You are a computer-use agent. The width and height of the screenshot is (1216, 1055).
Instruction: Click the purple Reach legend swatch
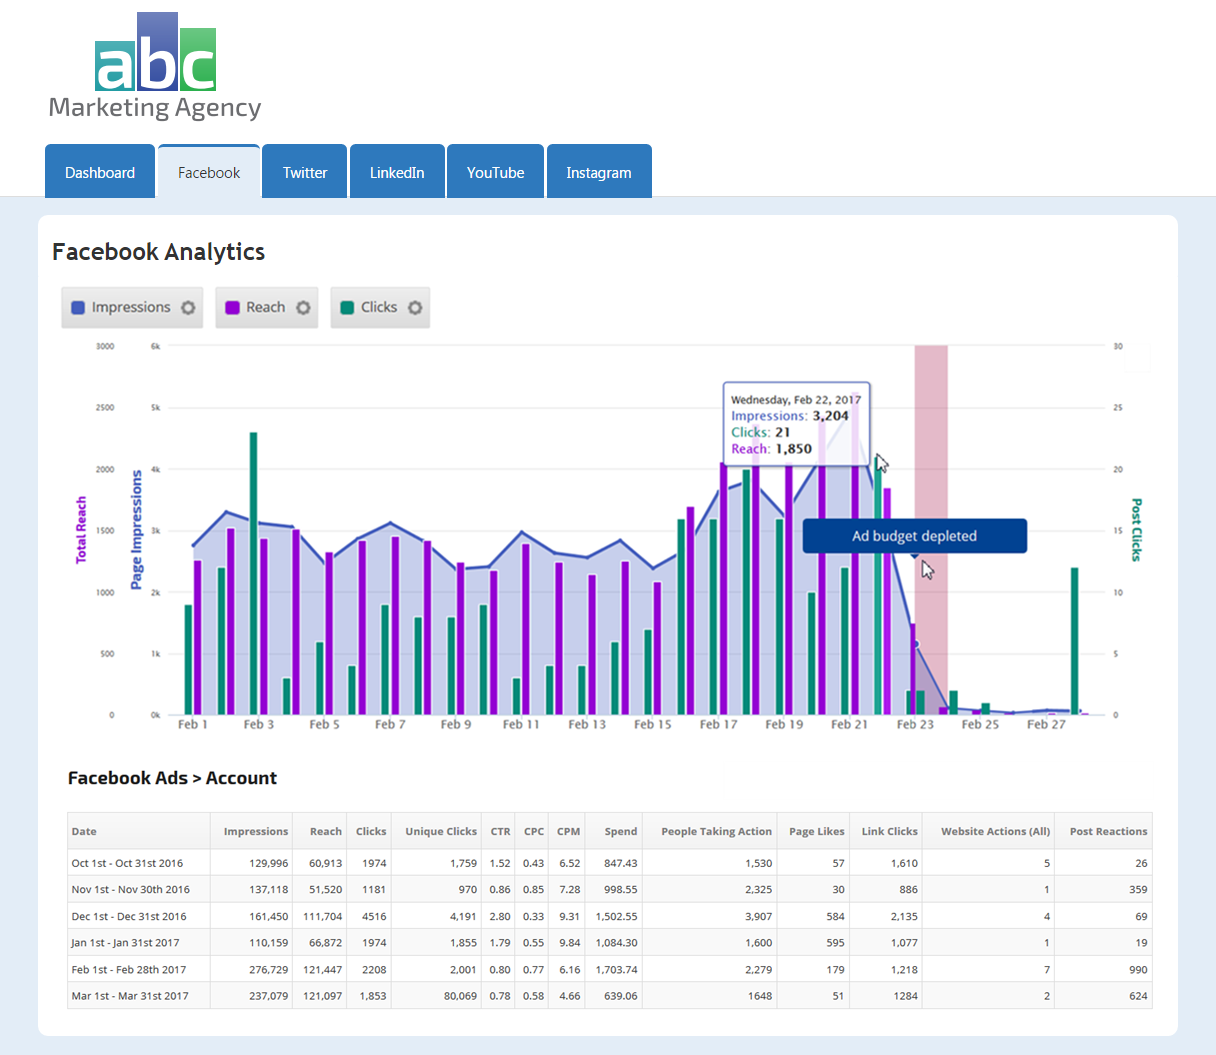tap(233, 308)
